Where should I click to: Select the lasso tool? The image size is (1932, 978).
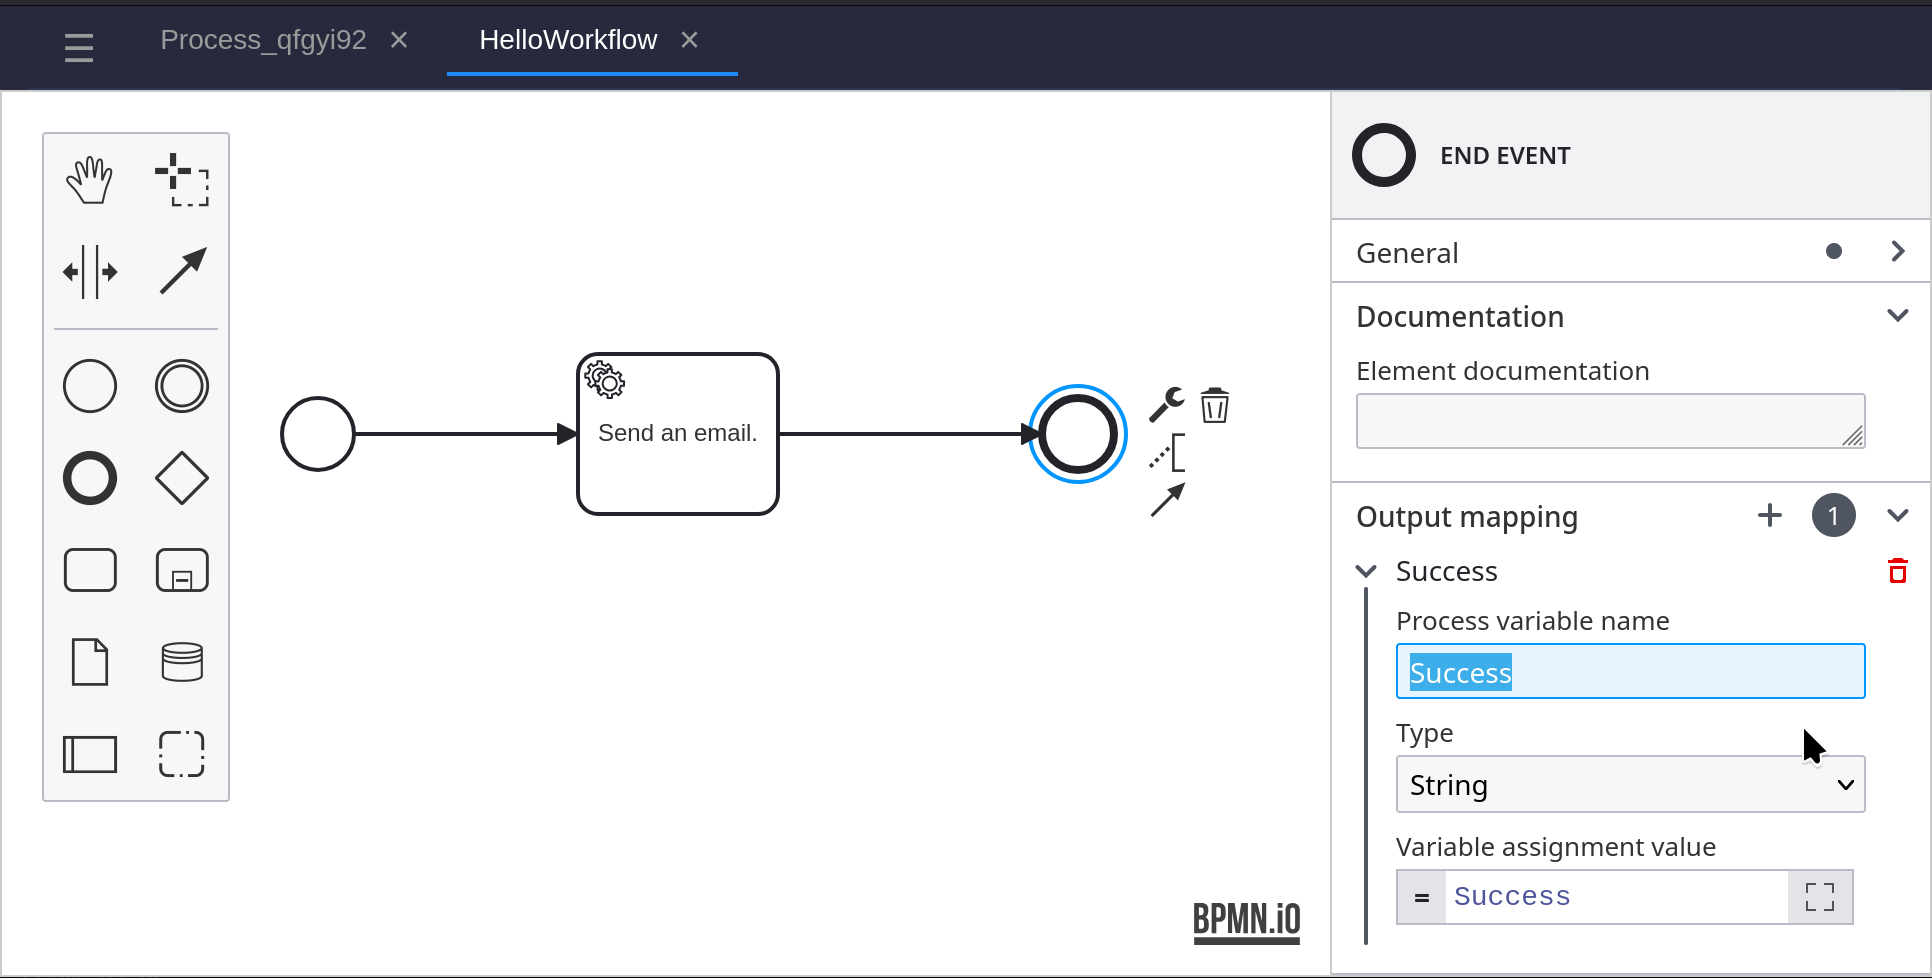pyautogui.click(x=182, y=180)
